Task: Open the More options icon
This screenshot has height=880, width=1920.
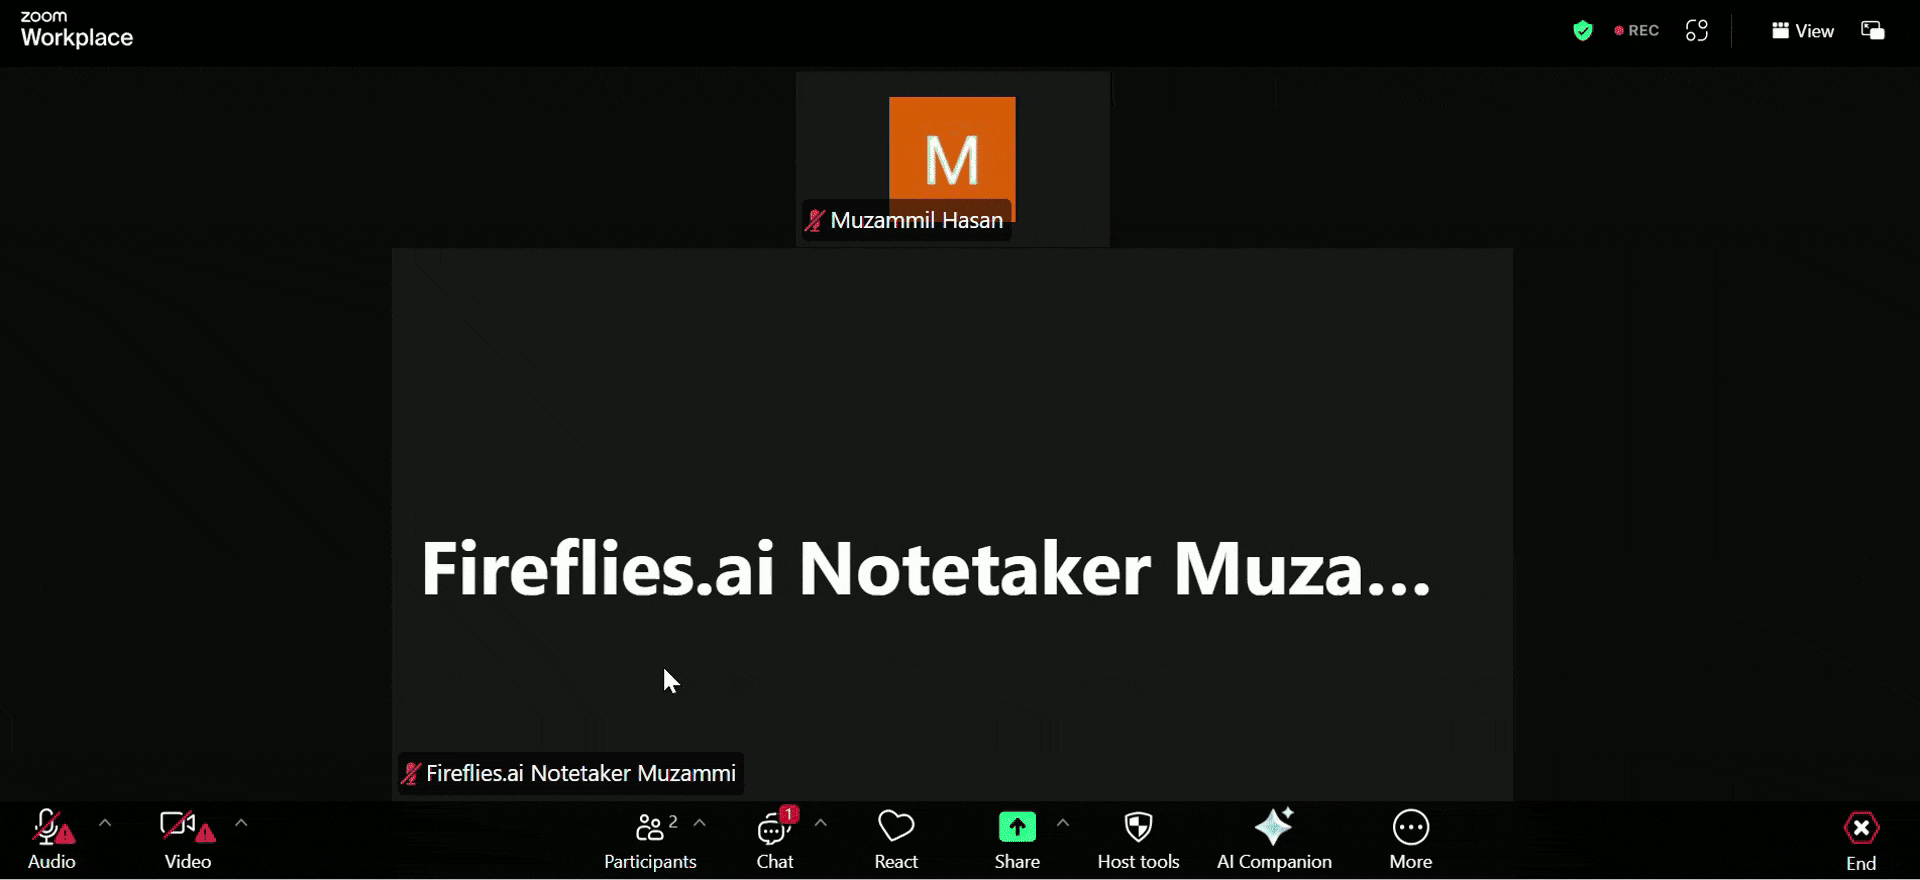Action: point(1410,828)
